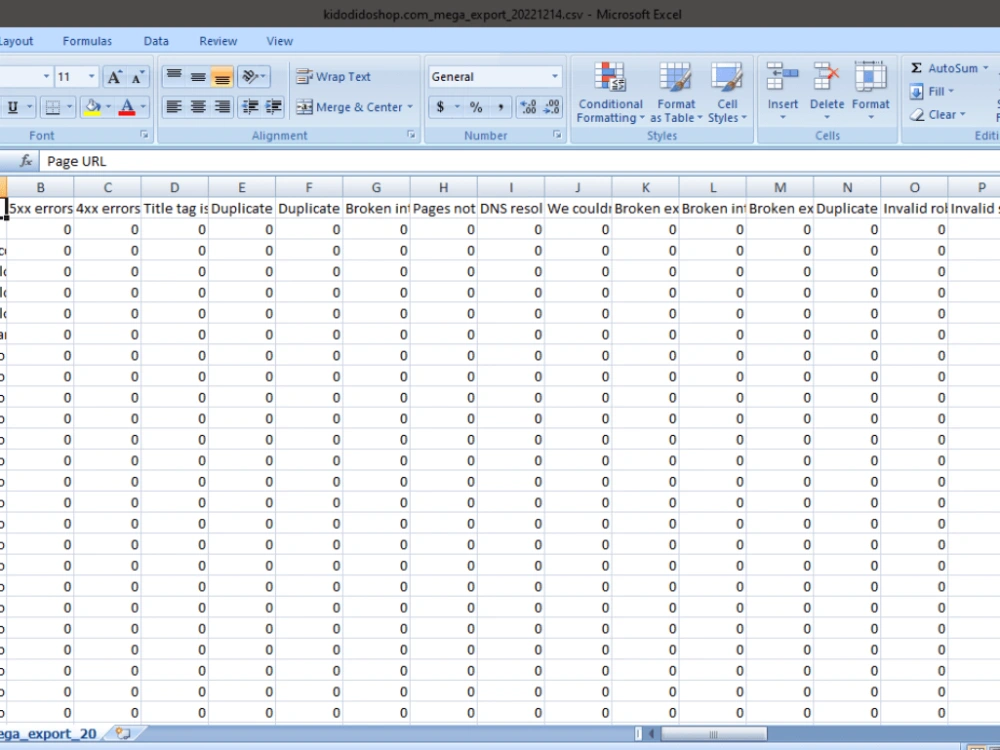Select column H header
Viewport: 1000px width, 750px height.
[x=443, y=188]
